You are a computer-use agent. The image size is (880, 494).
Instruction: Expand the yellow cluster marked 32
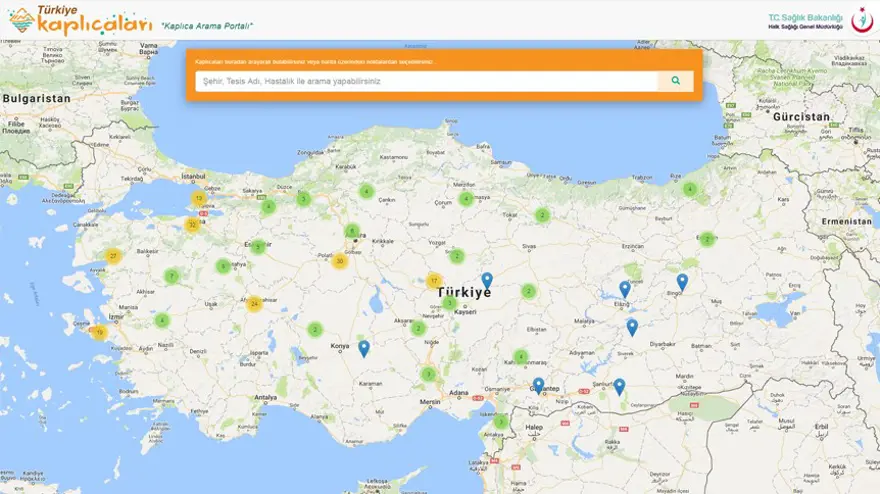click(192, 225)
